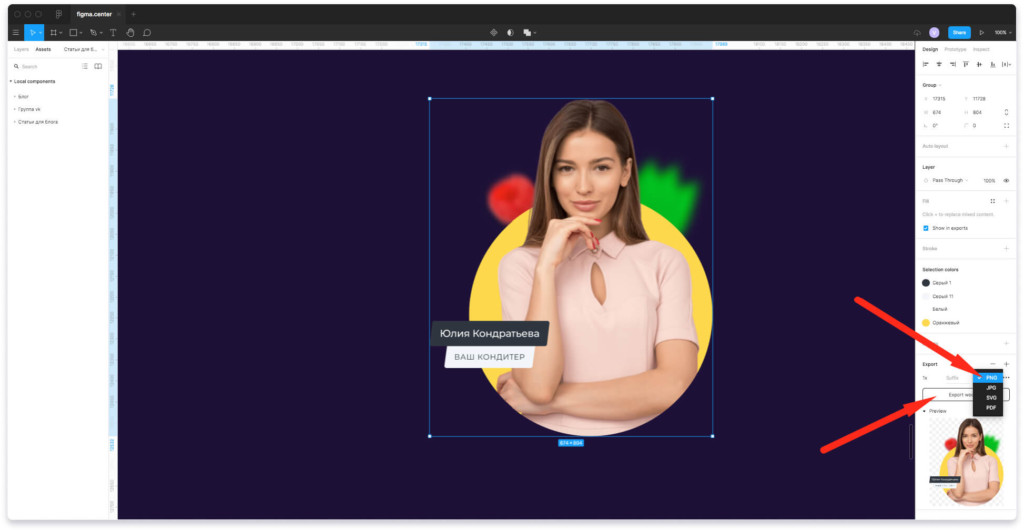The height and width of the screenshot is (531, 1024).
Task: Open the main hamburger menu
Action: (x=15, y=32)
